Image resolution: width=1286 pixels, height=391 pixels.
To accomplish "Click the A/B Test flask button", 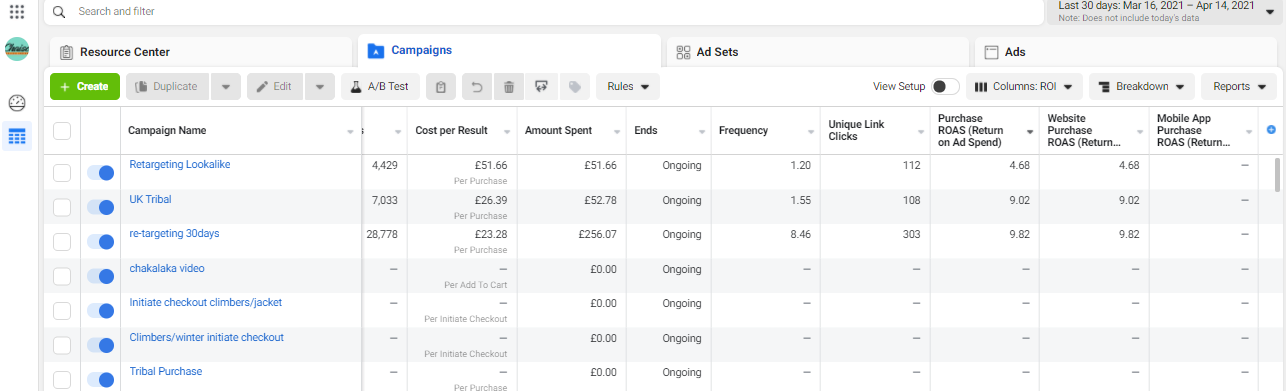I will [380, 87].
